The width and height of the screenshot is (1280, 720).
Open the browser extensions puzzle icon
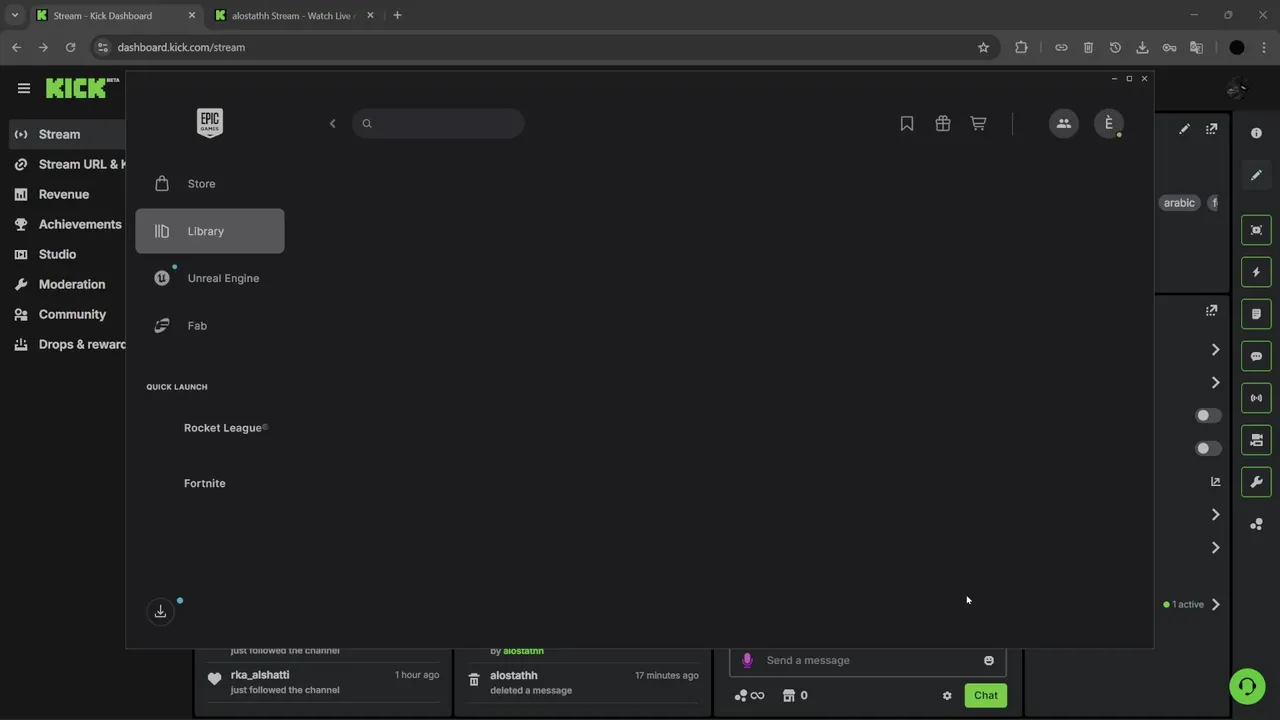(x=1021, y=47)
